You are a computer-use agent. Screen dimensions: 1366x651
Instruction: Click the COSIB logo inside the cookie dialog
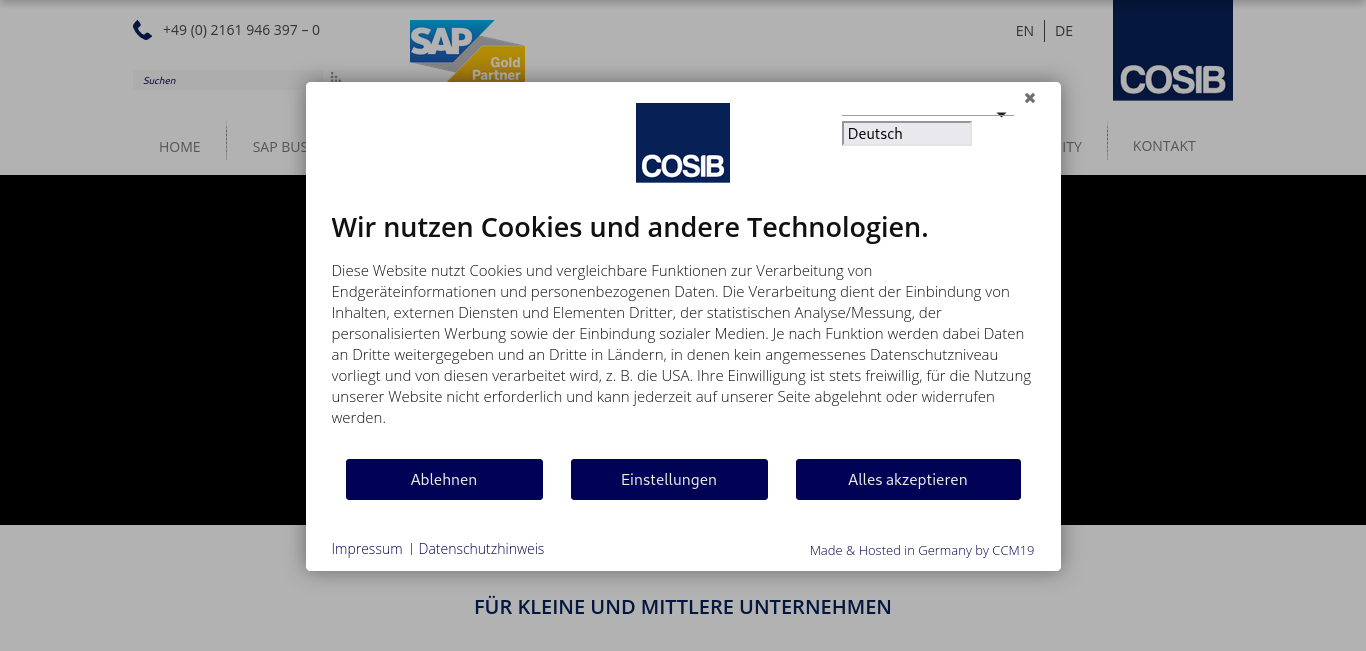tap(683, 143)
